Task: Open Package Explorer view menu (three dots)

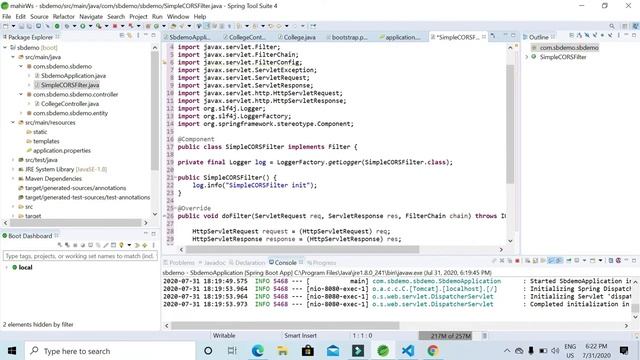Action: click(138, 36)
